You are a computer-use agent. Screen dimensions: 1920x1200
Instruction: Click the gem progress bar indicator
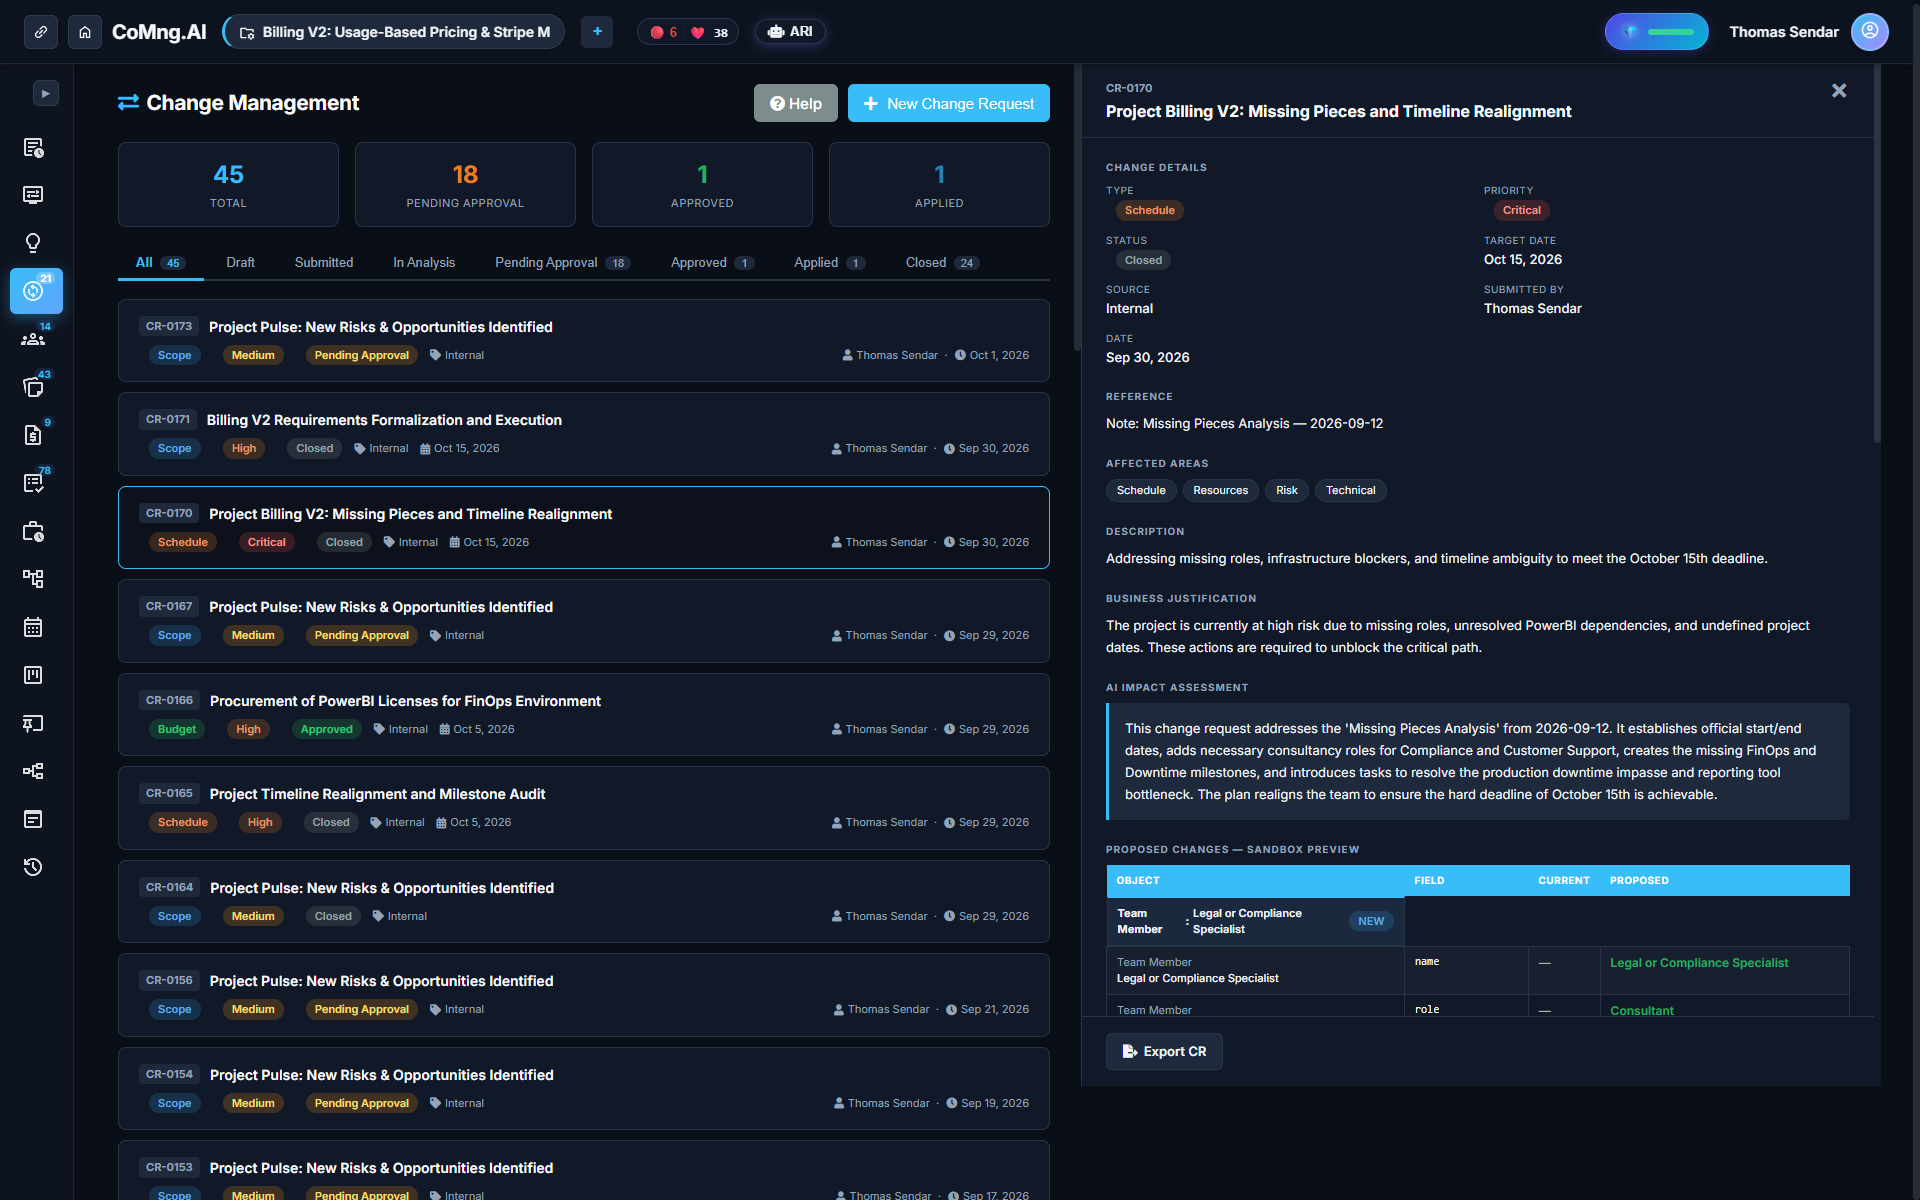(x=1657, y=32)
